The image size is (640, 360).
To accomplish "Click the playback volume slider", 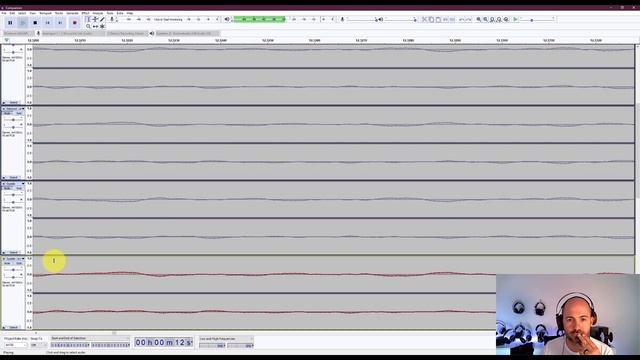I will click(x=400, y=19).
